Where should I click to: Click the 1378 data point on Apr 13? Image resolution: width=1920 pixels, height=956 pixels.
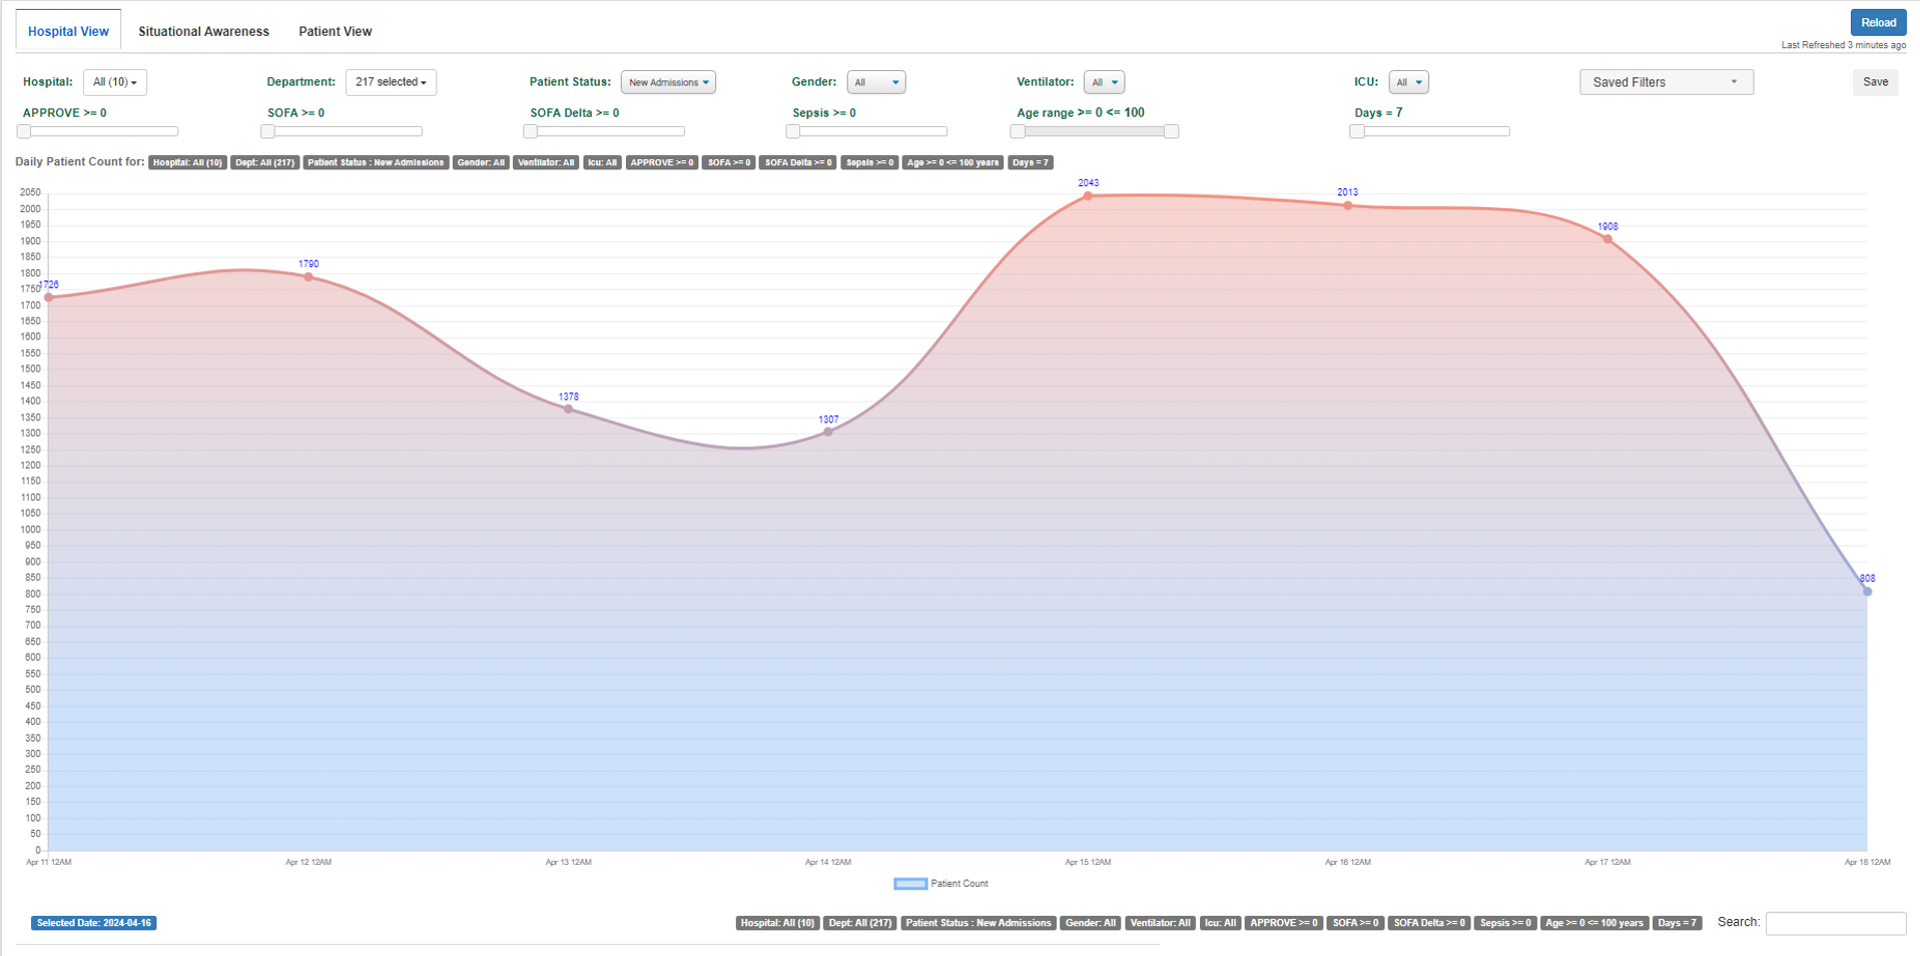click(568, 409)
